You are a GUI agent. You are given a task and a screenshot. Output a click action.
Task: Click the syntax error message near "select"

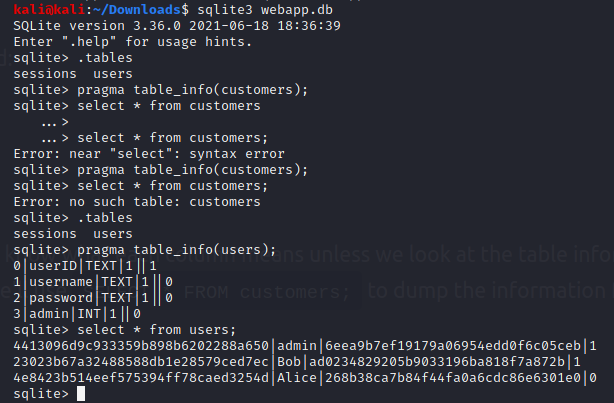[x=149, y=153]
